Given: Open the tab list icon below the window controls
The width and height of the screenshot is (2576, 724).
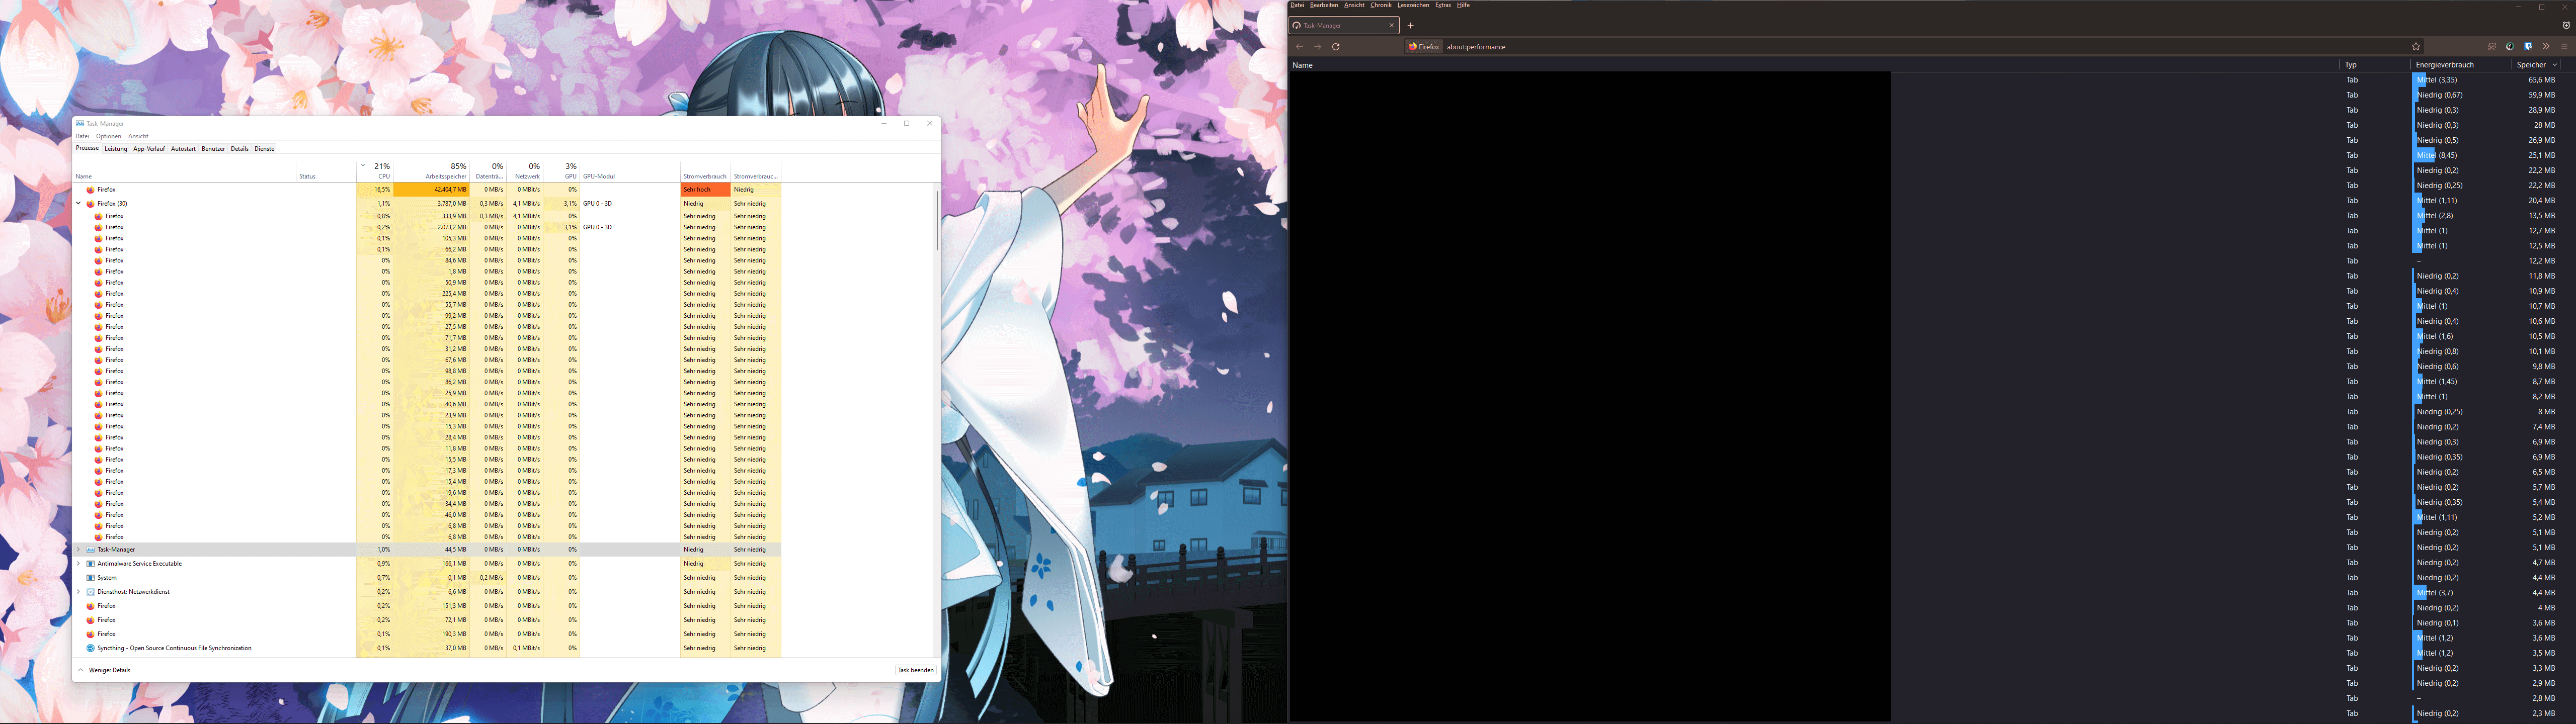Looking at the screenshot, I should coord(2566,26).
